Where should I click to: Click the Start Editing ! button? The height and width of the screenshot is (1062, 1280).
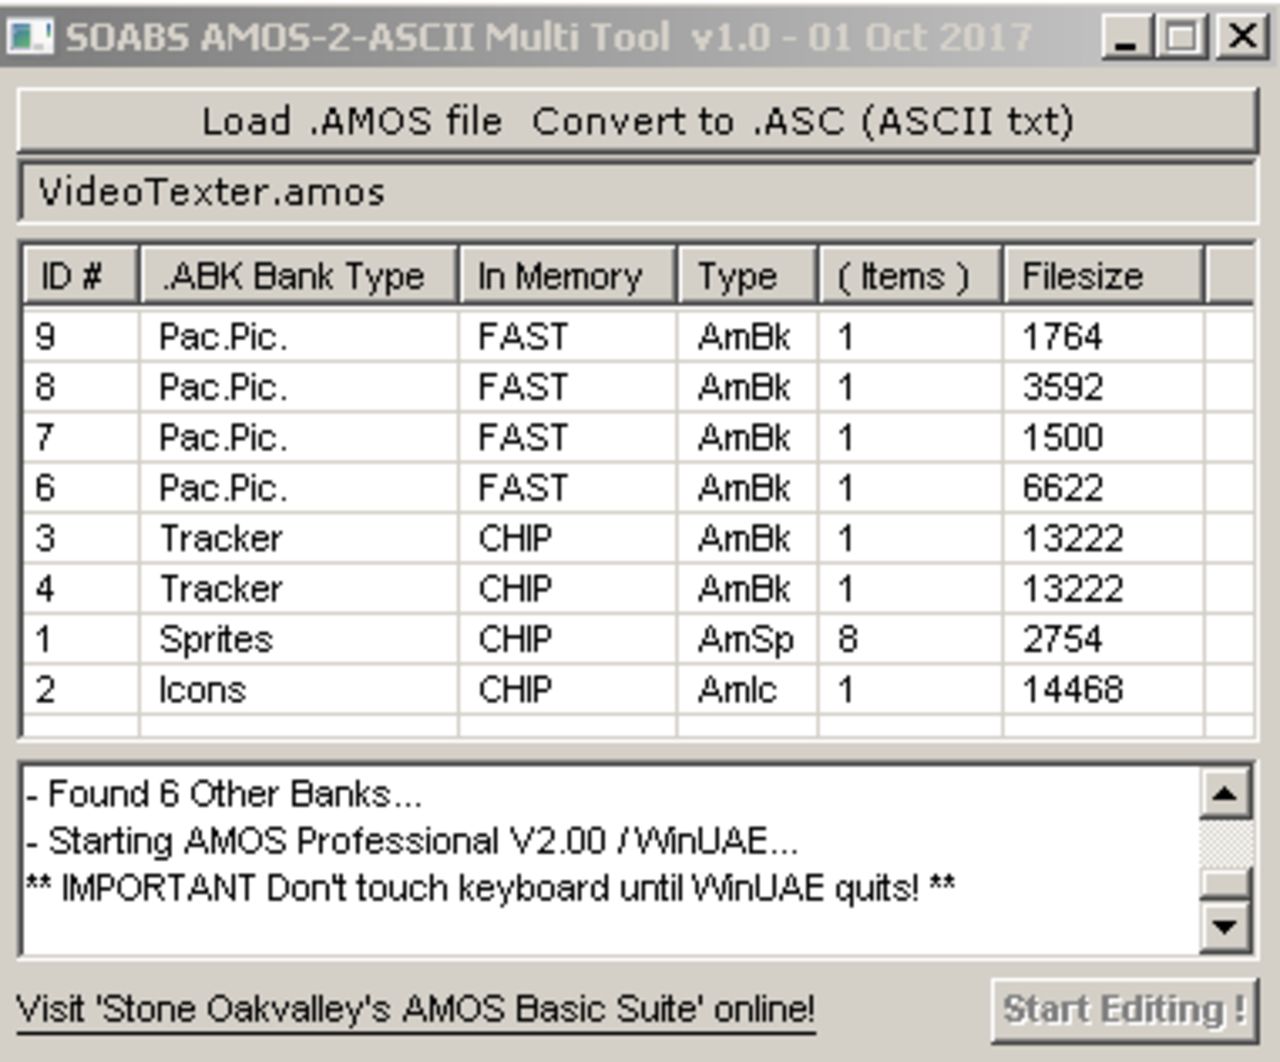coord(1124,1010)
